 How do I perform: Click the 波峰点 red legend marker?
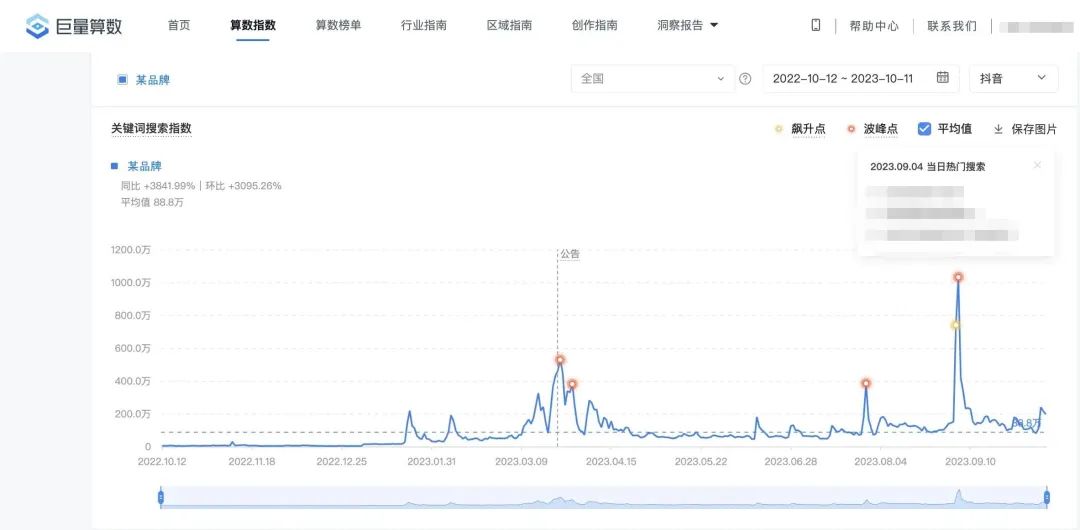(x=851, y=129)
